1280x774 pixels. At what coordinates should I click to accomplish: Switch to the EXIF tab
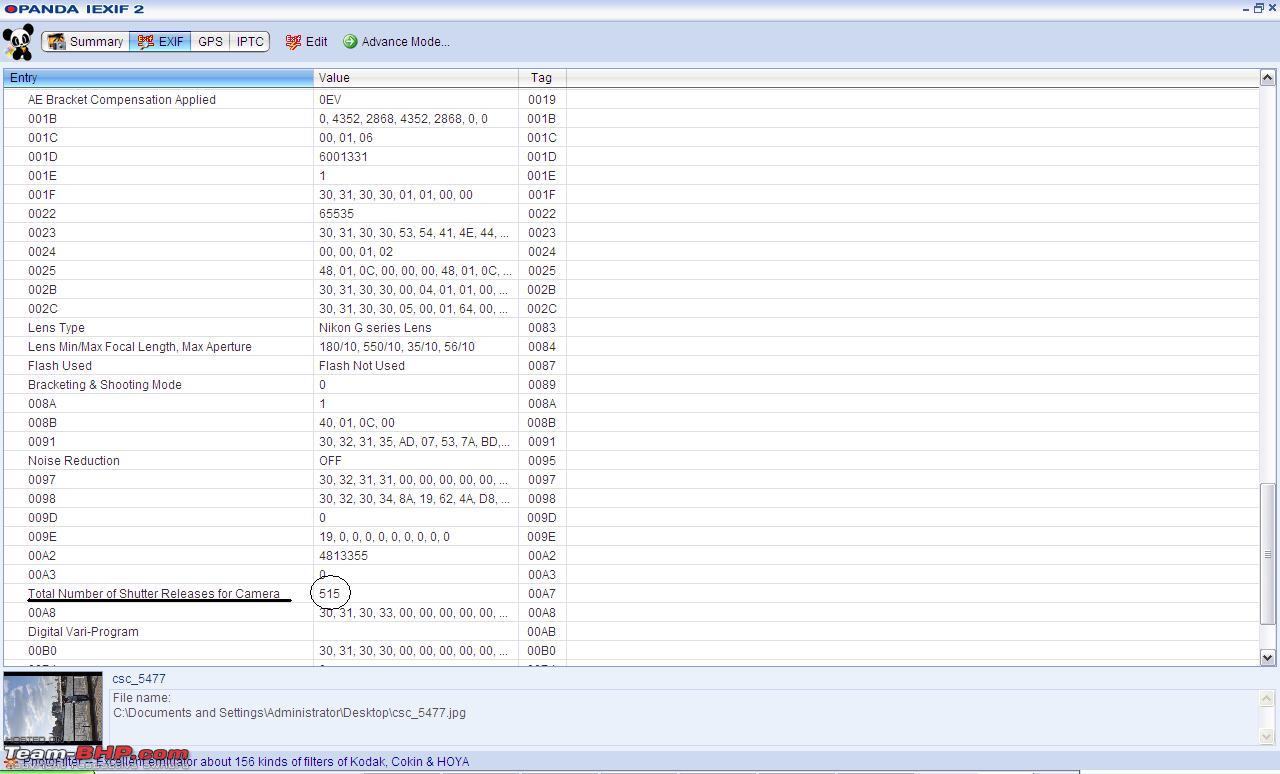pos(160,42)
